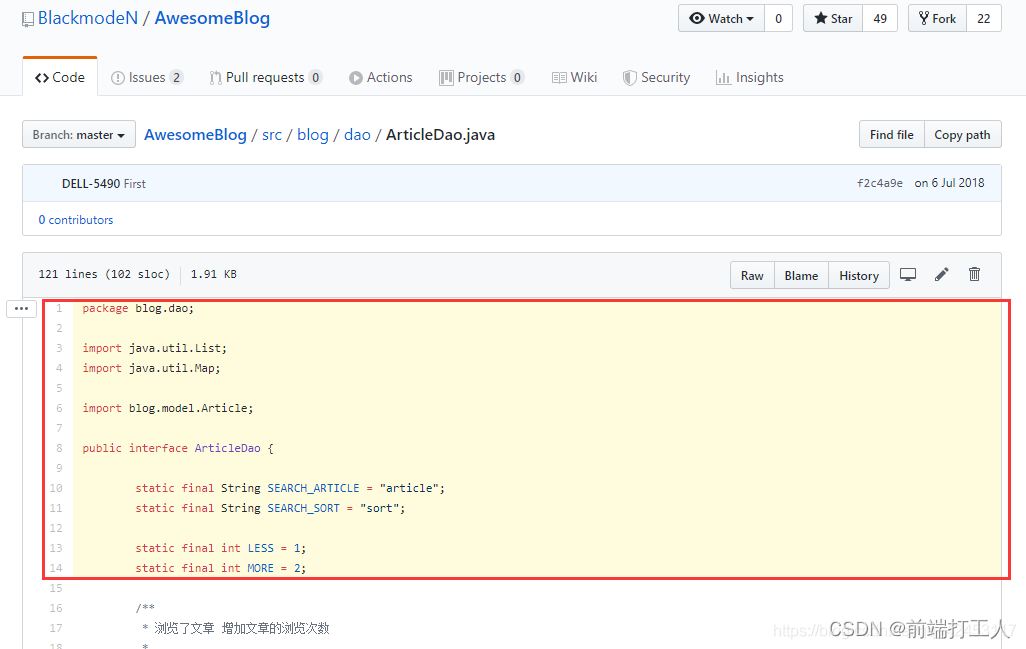Go to the Actions tab
This screenshot has height=649, width=1026.
tap(381, 77)
